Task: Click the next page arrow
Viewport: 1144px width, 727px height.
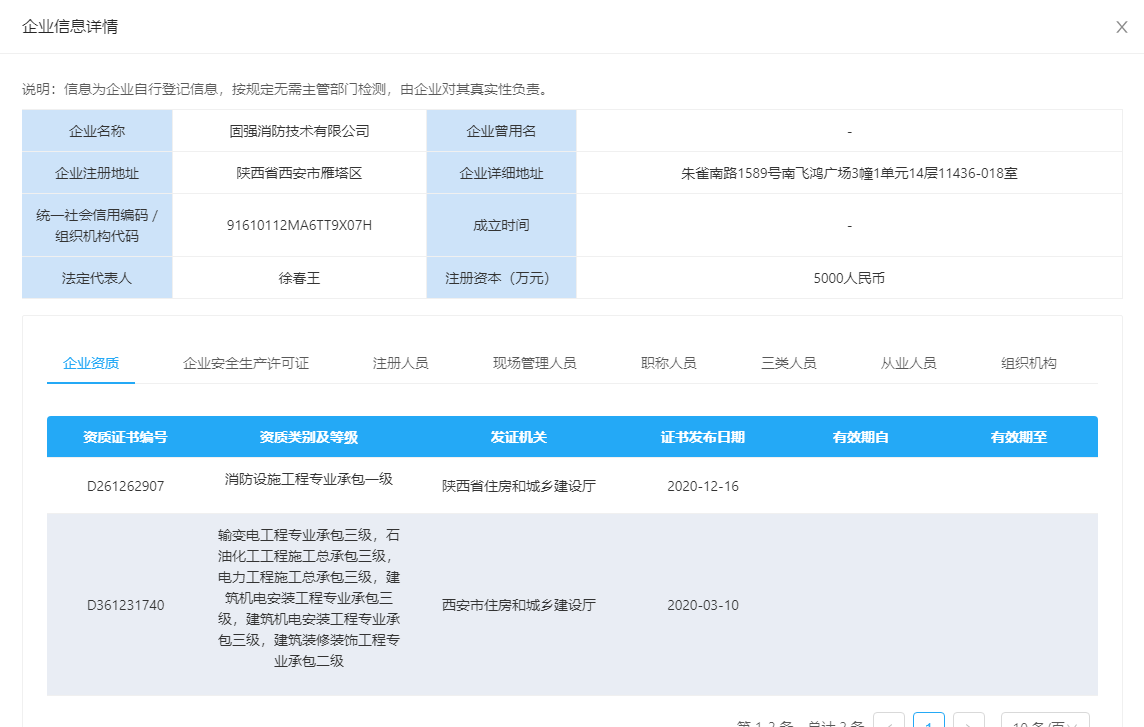Action: click(x=967, y=722)
